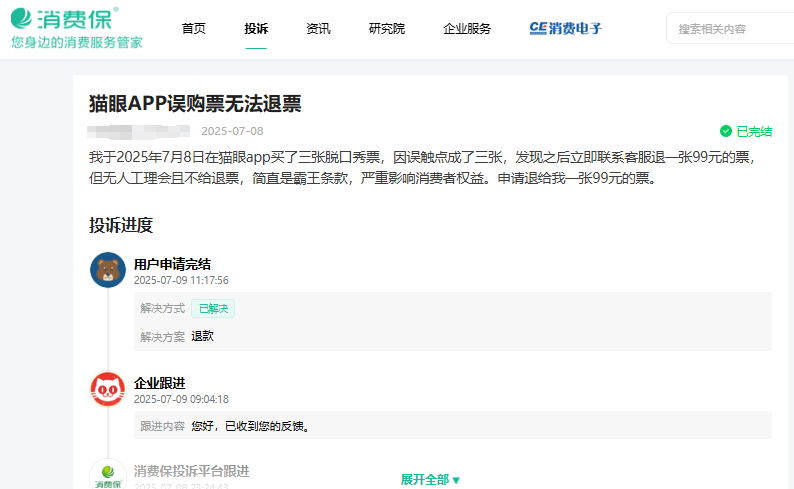Click the 解决方式 label

point(163,308)
